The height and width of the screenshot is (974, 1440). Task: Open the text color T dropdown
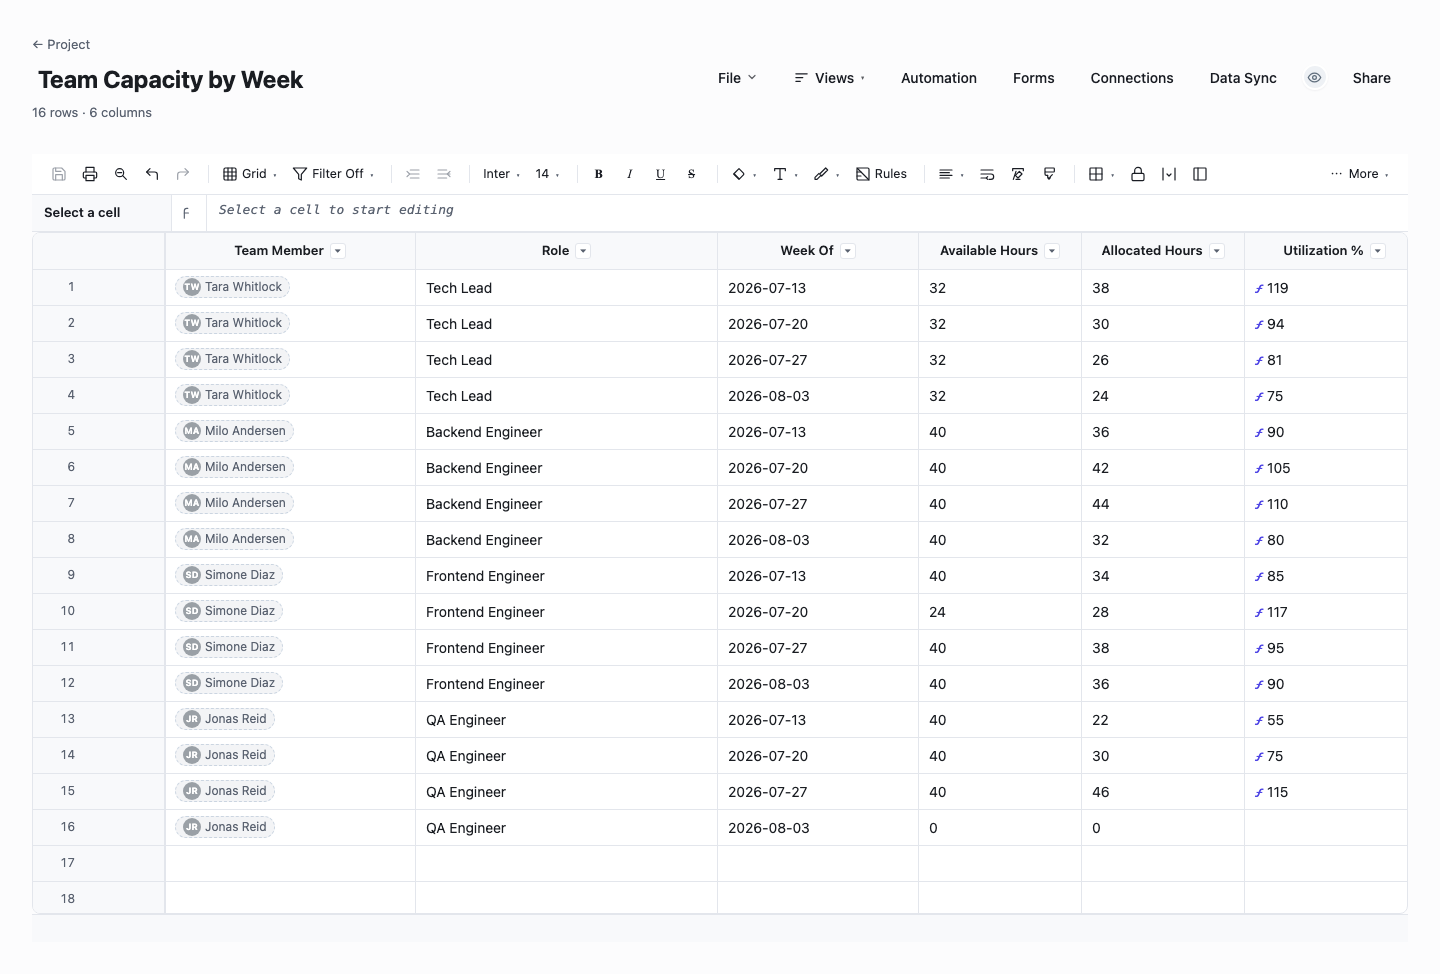point(785,174)
